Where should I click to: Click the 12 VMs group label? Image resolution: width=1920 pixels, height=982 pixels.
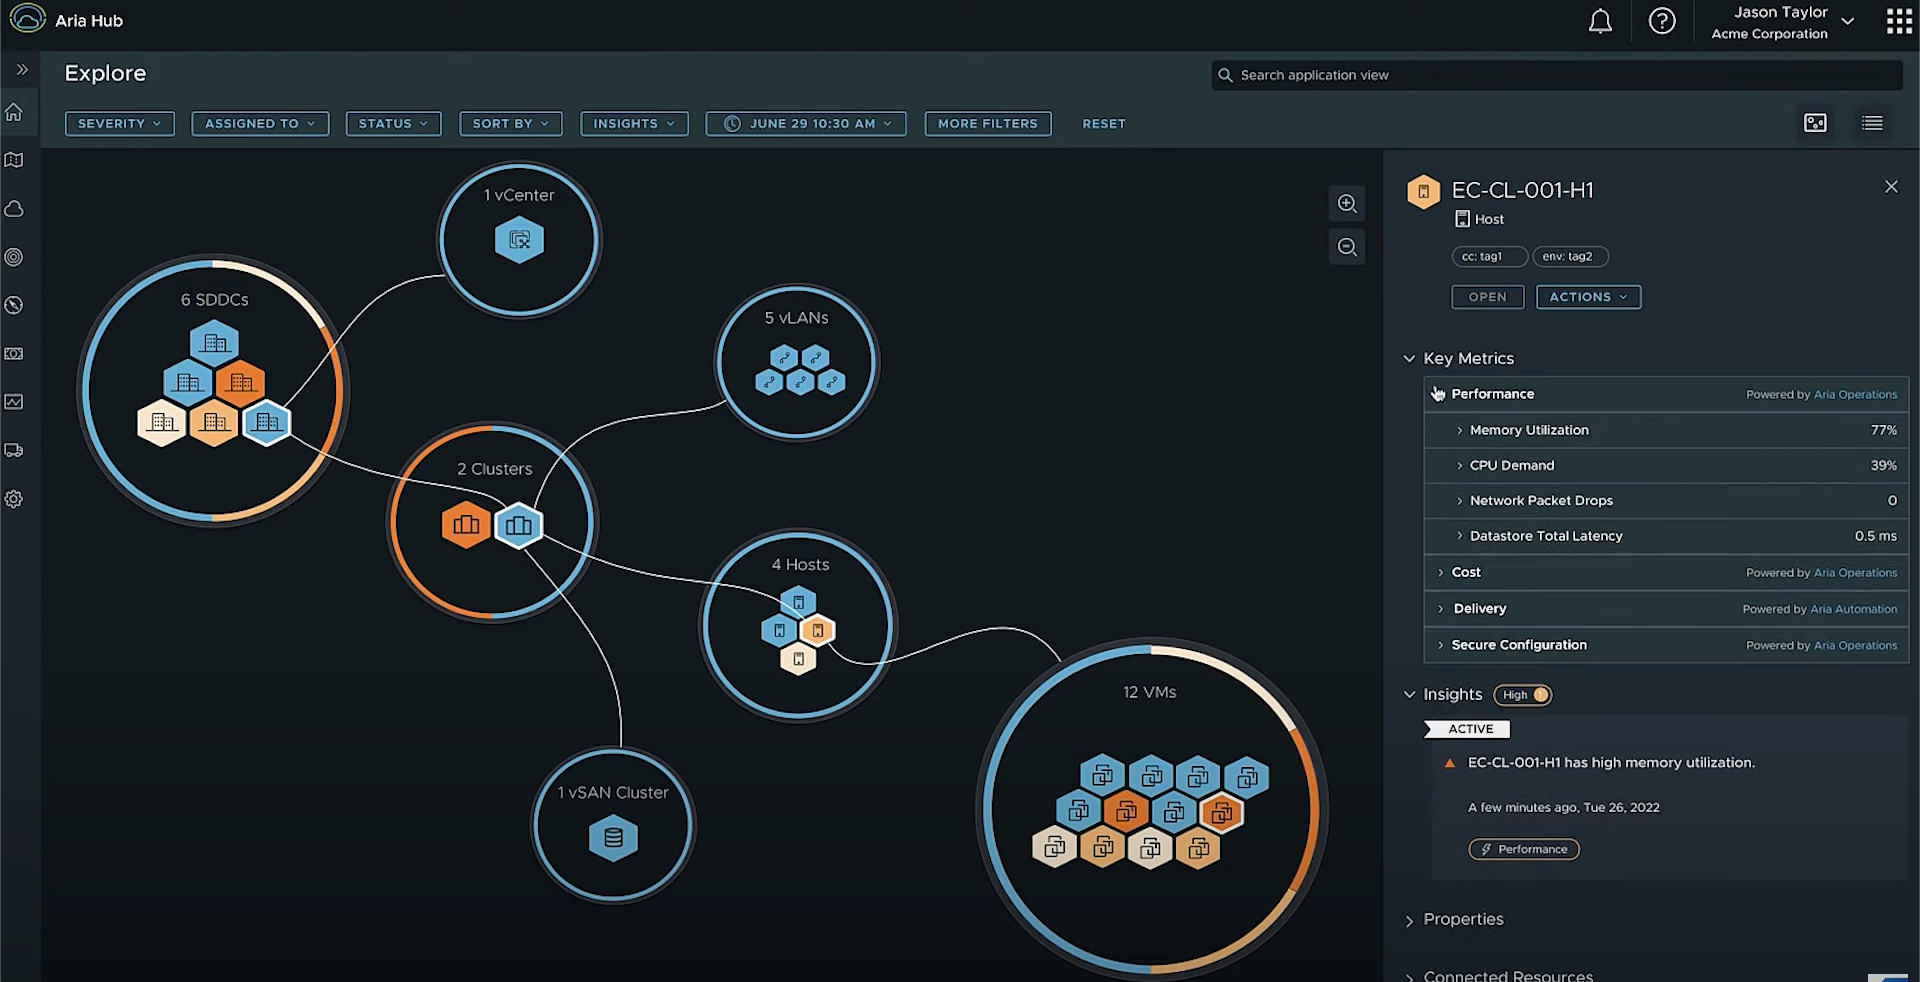tap(1149, 692)
